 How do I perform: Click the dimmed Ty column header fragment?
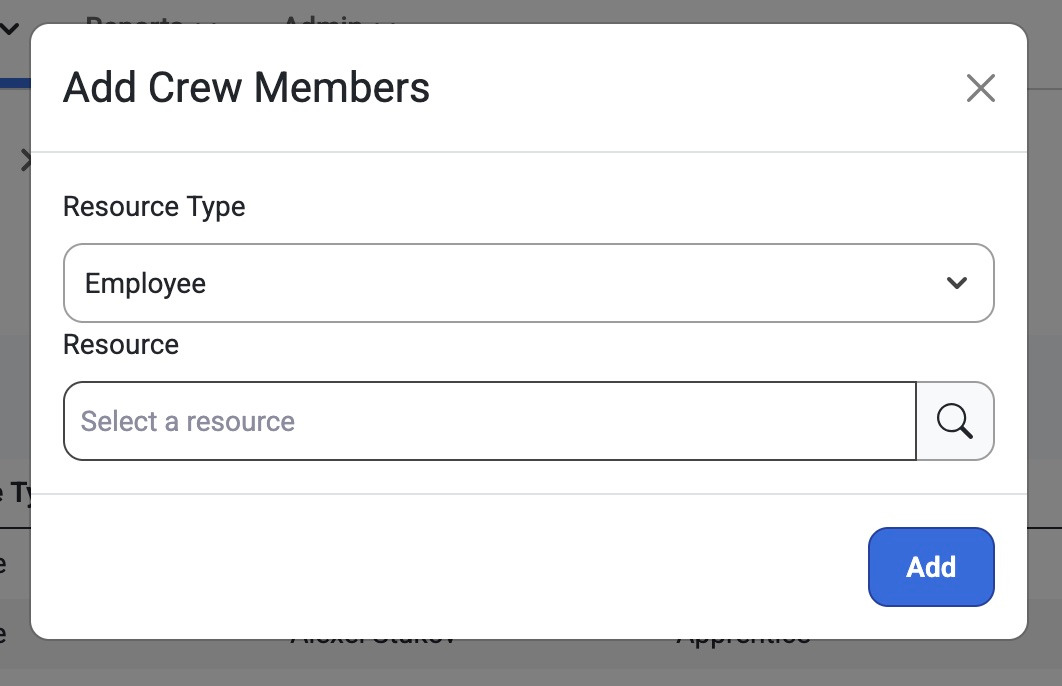(15, 493)
